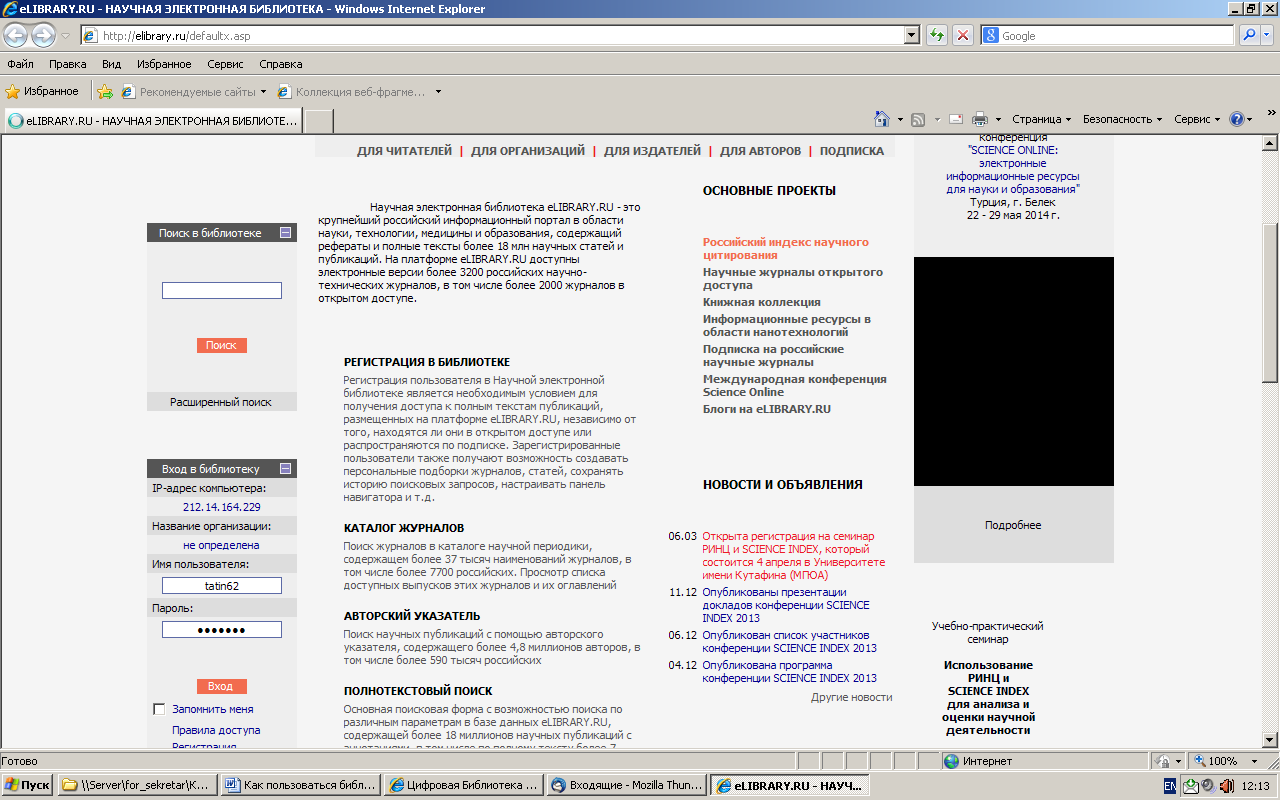Toggle the Запомнить меня checkbox
This screenshot has width=1280, height=800.
(159, 709)
